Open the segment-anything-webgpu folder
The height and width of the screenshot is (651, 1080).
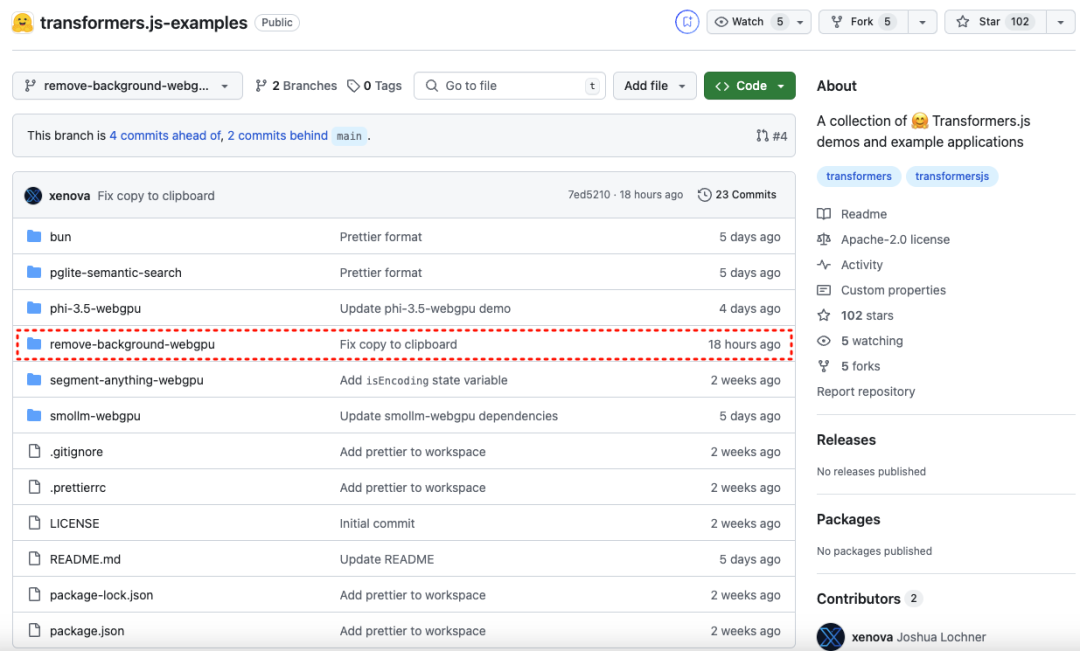127,380
